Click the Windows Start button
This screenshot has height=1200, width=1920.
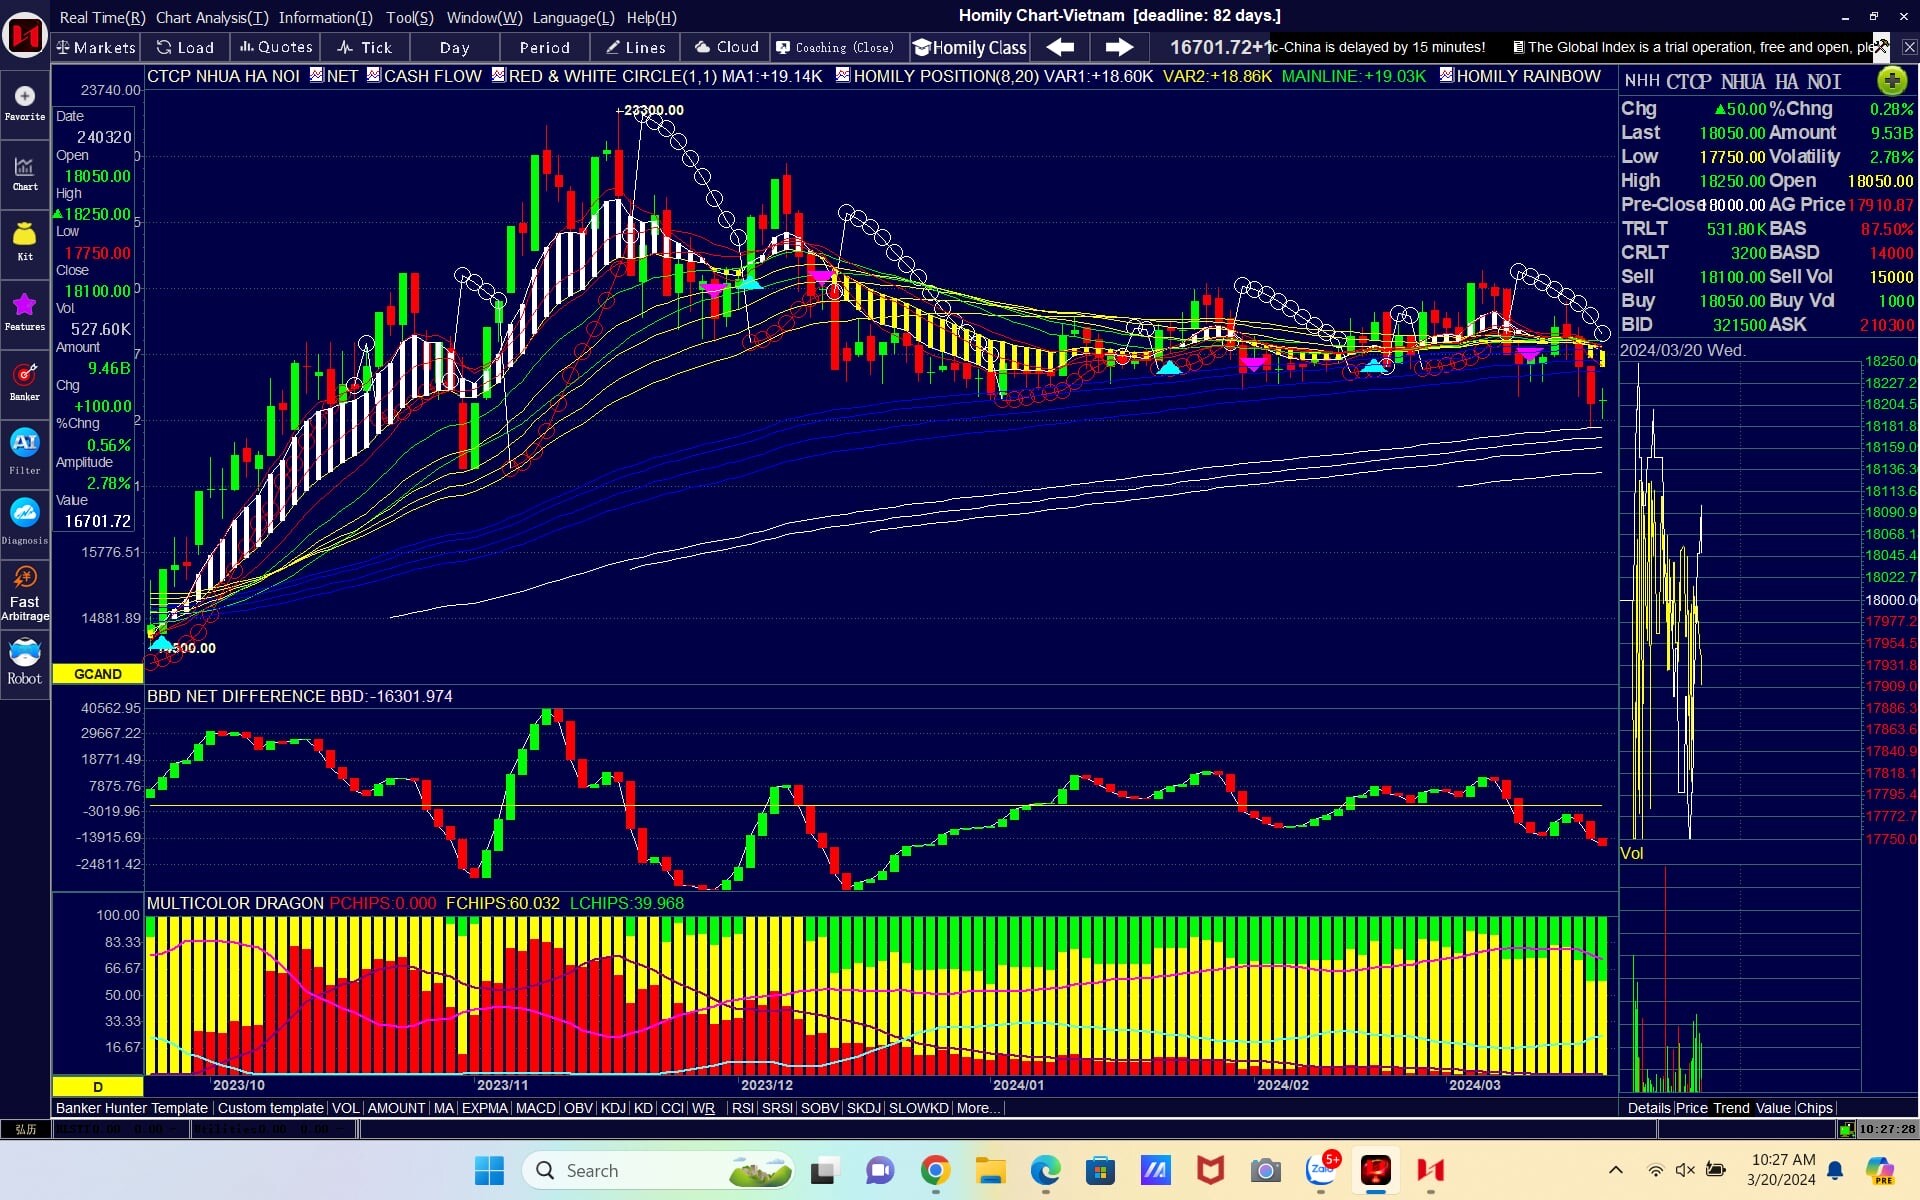tap(489, 1170)
